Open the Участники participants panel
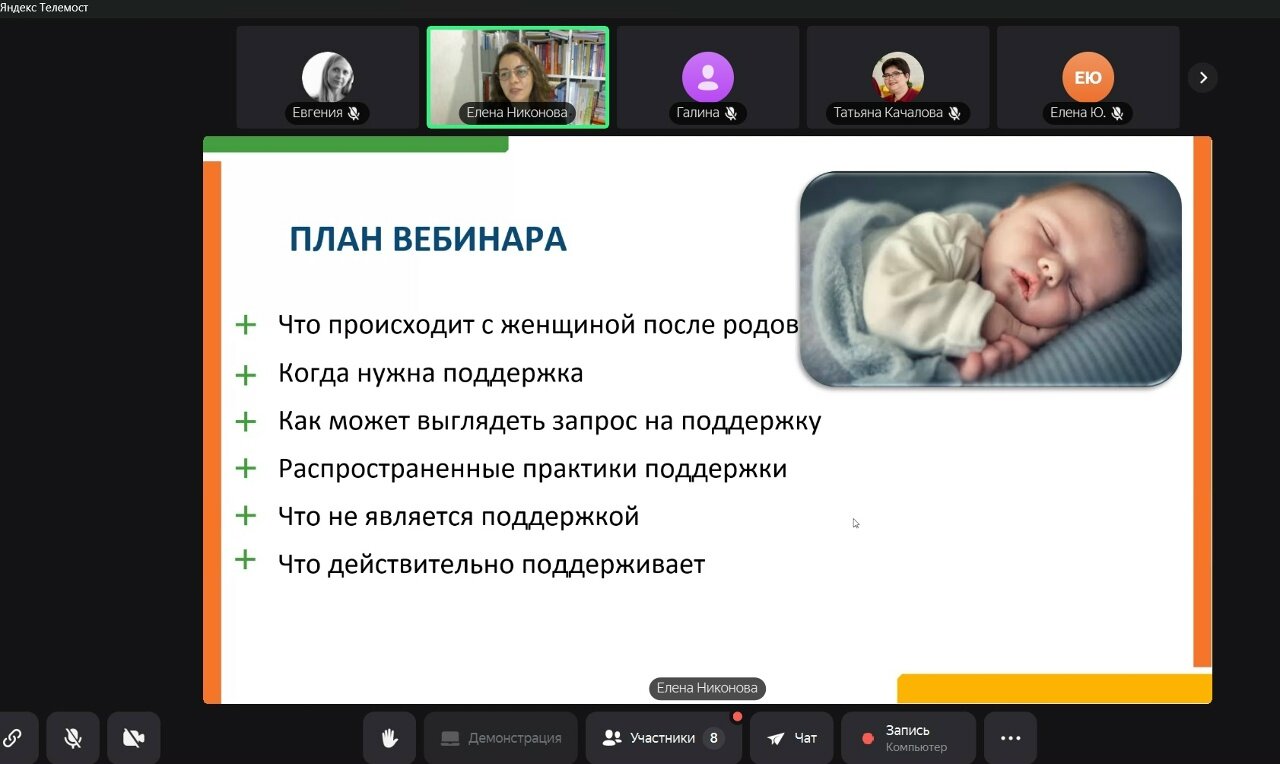 tap(663, 738)
